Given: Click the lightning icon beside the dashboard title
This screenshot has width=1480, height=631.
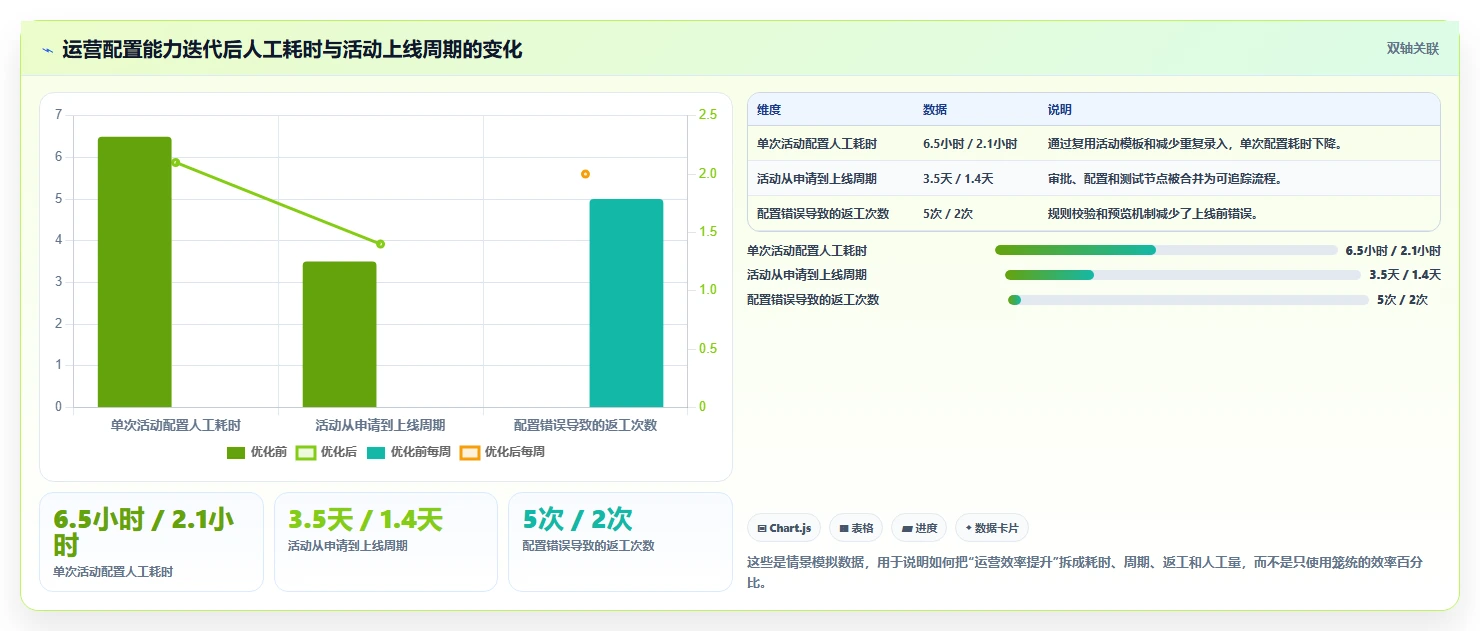Looking at the screenshot, I should tap(47, 50).
